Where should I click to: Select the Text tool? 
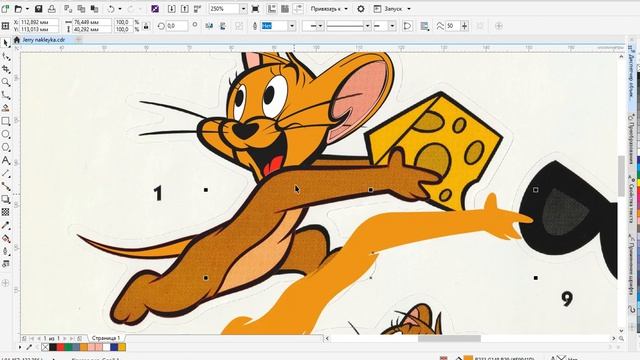pos(6,160)
